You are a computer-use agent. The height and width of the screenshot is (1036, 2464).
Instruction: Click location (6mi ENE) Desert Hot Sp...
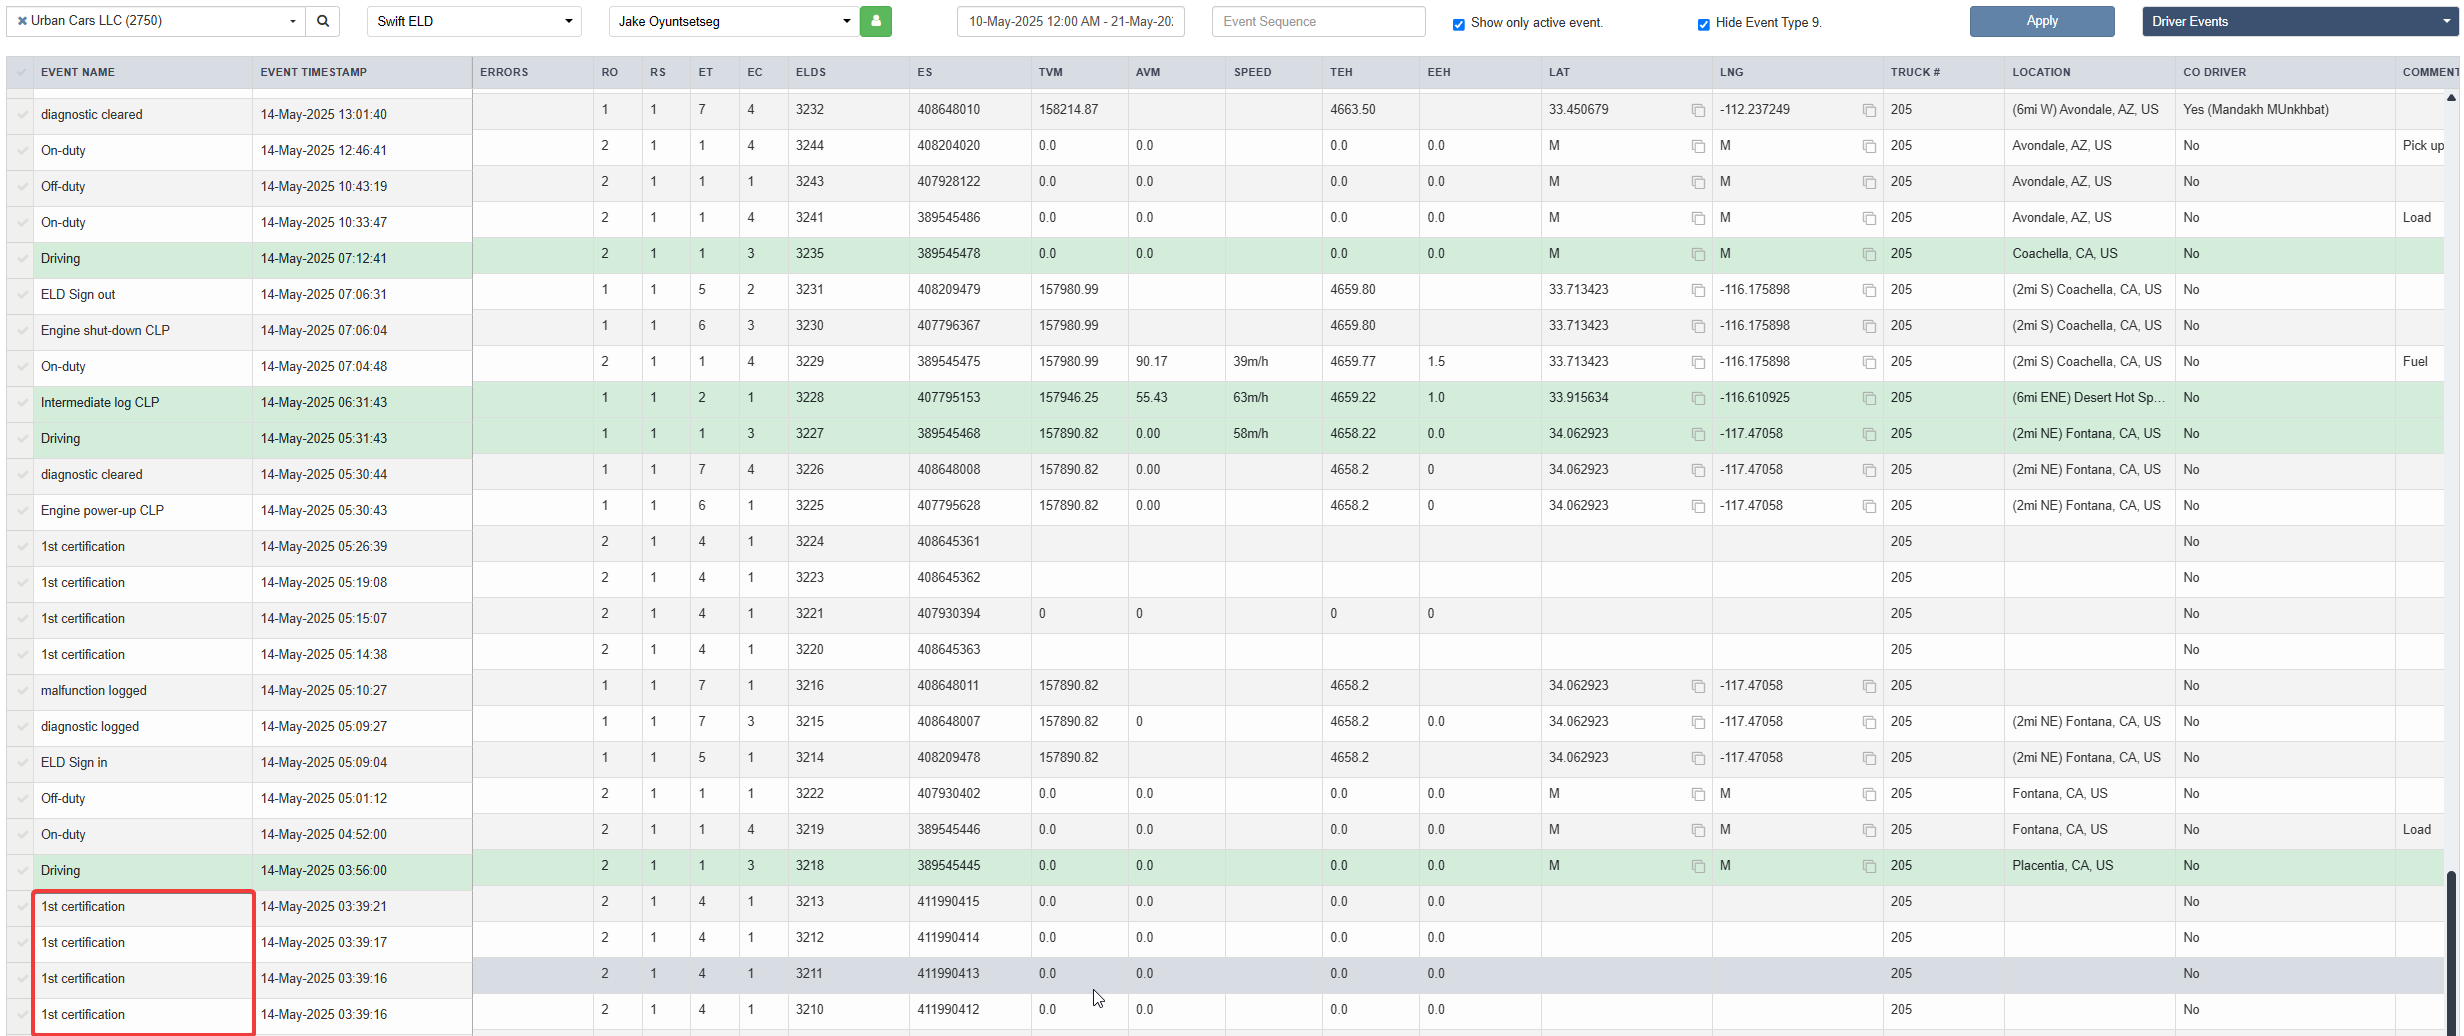click(2088, 398)
